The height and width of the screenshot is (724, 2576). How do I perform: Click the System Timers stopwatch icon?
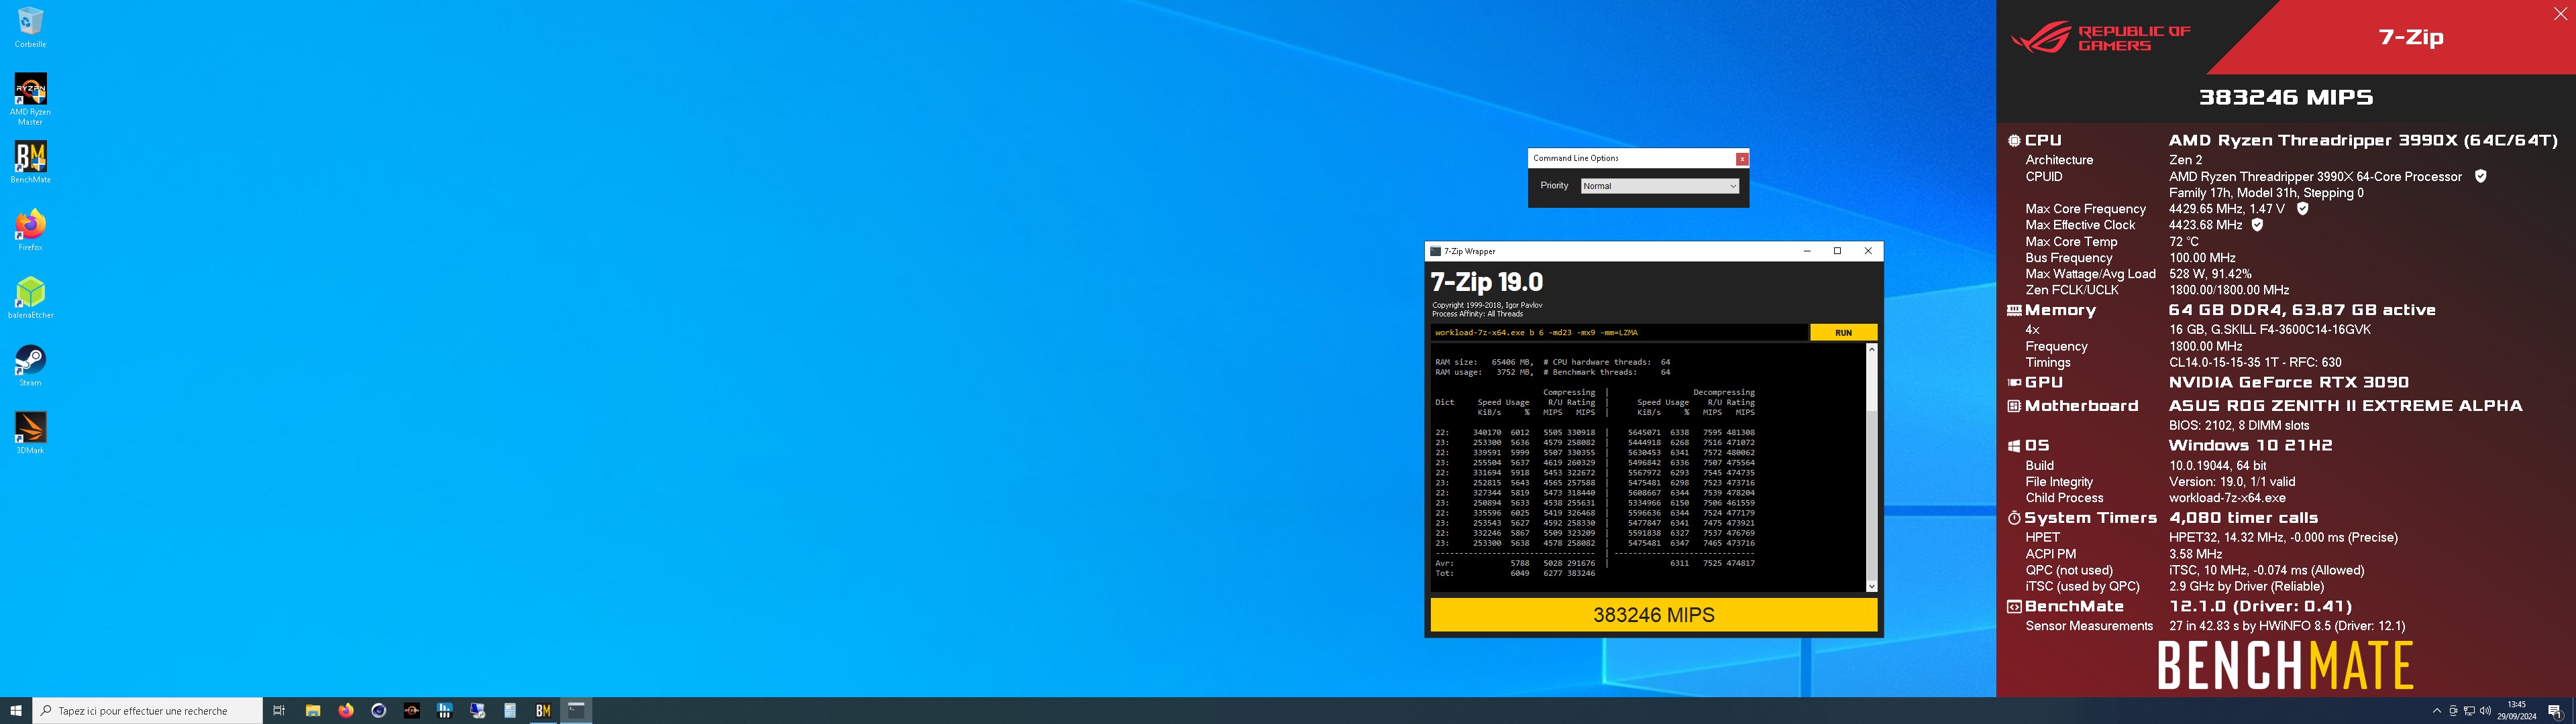(x=2014, y=518)
